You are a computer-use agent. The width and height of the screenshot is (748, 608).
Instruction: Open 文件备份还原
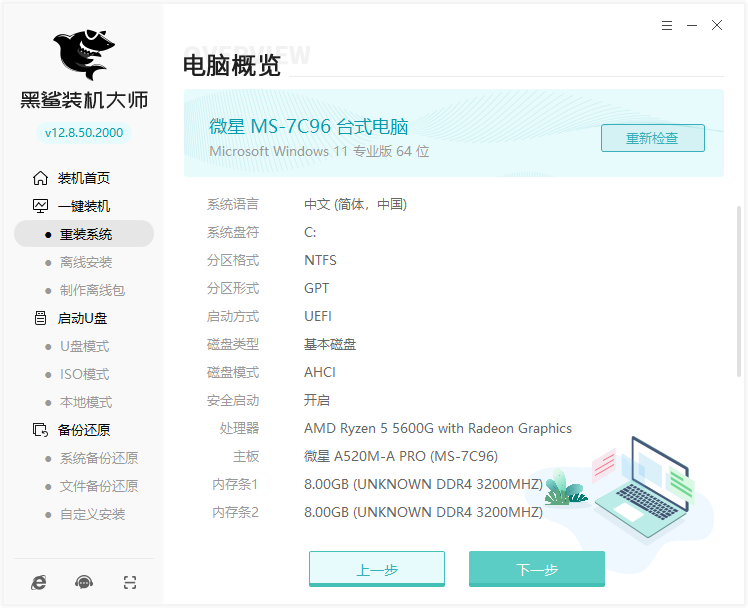[99, 486]
